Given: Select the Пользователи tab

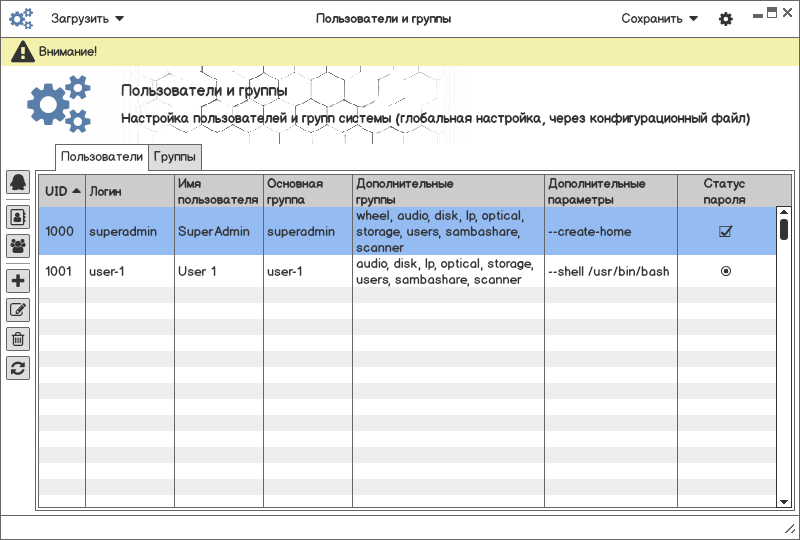Looking at the screenshot, I should (102, 157).
